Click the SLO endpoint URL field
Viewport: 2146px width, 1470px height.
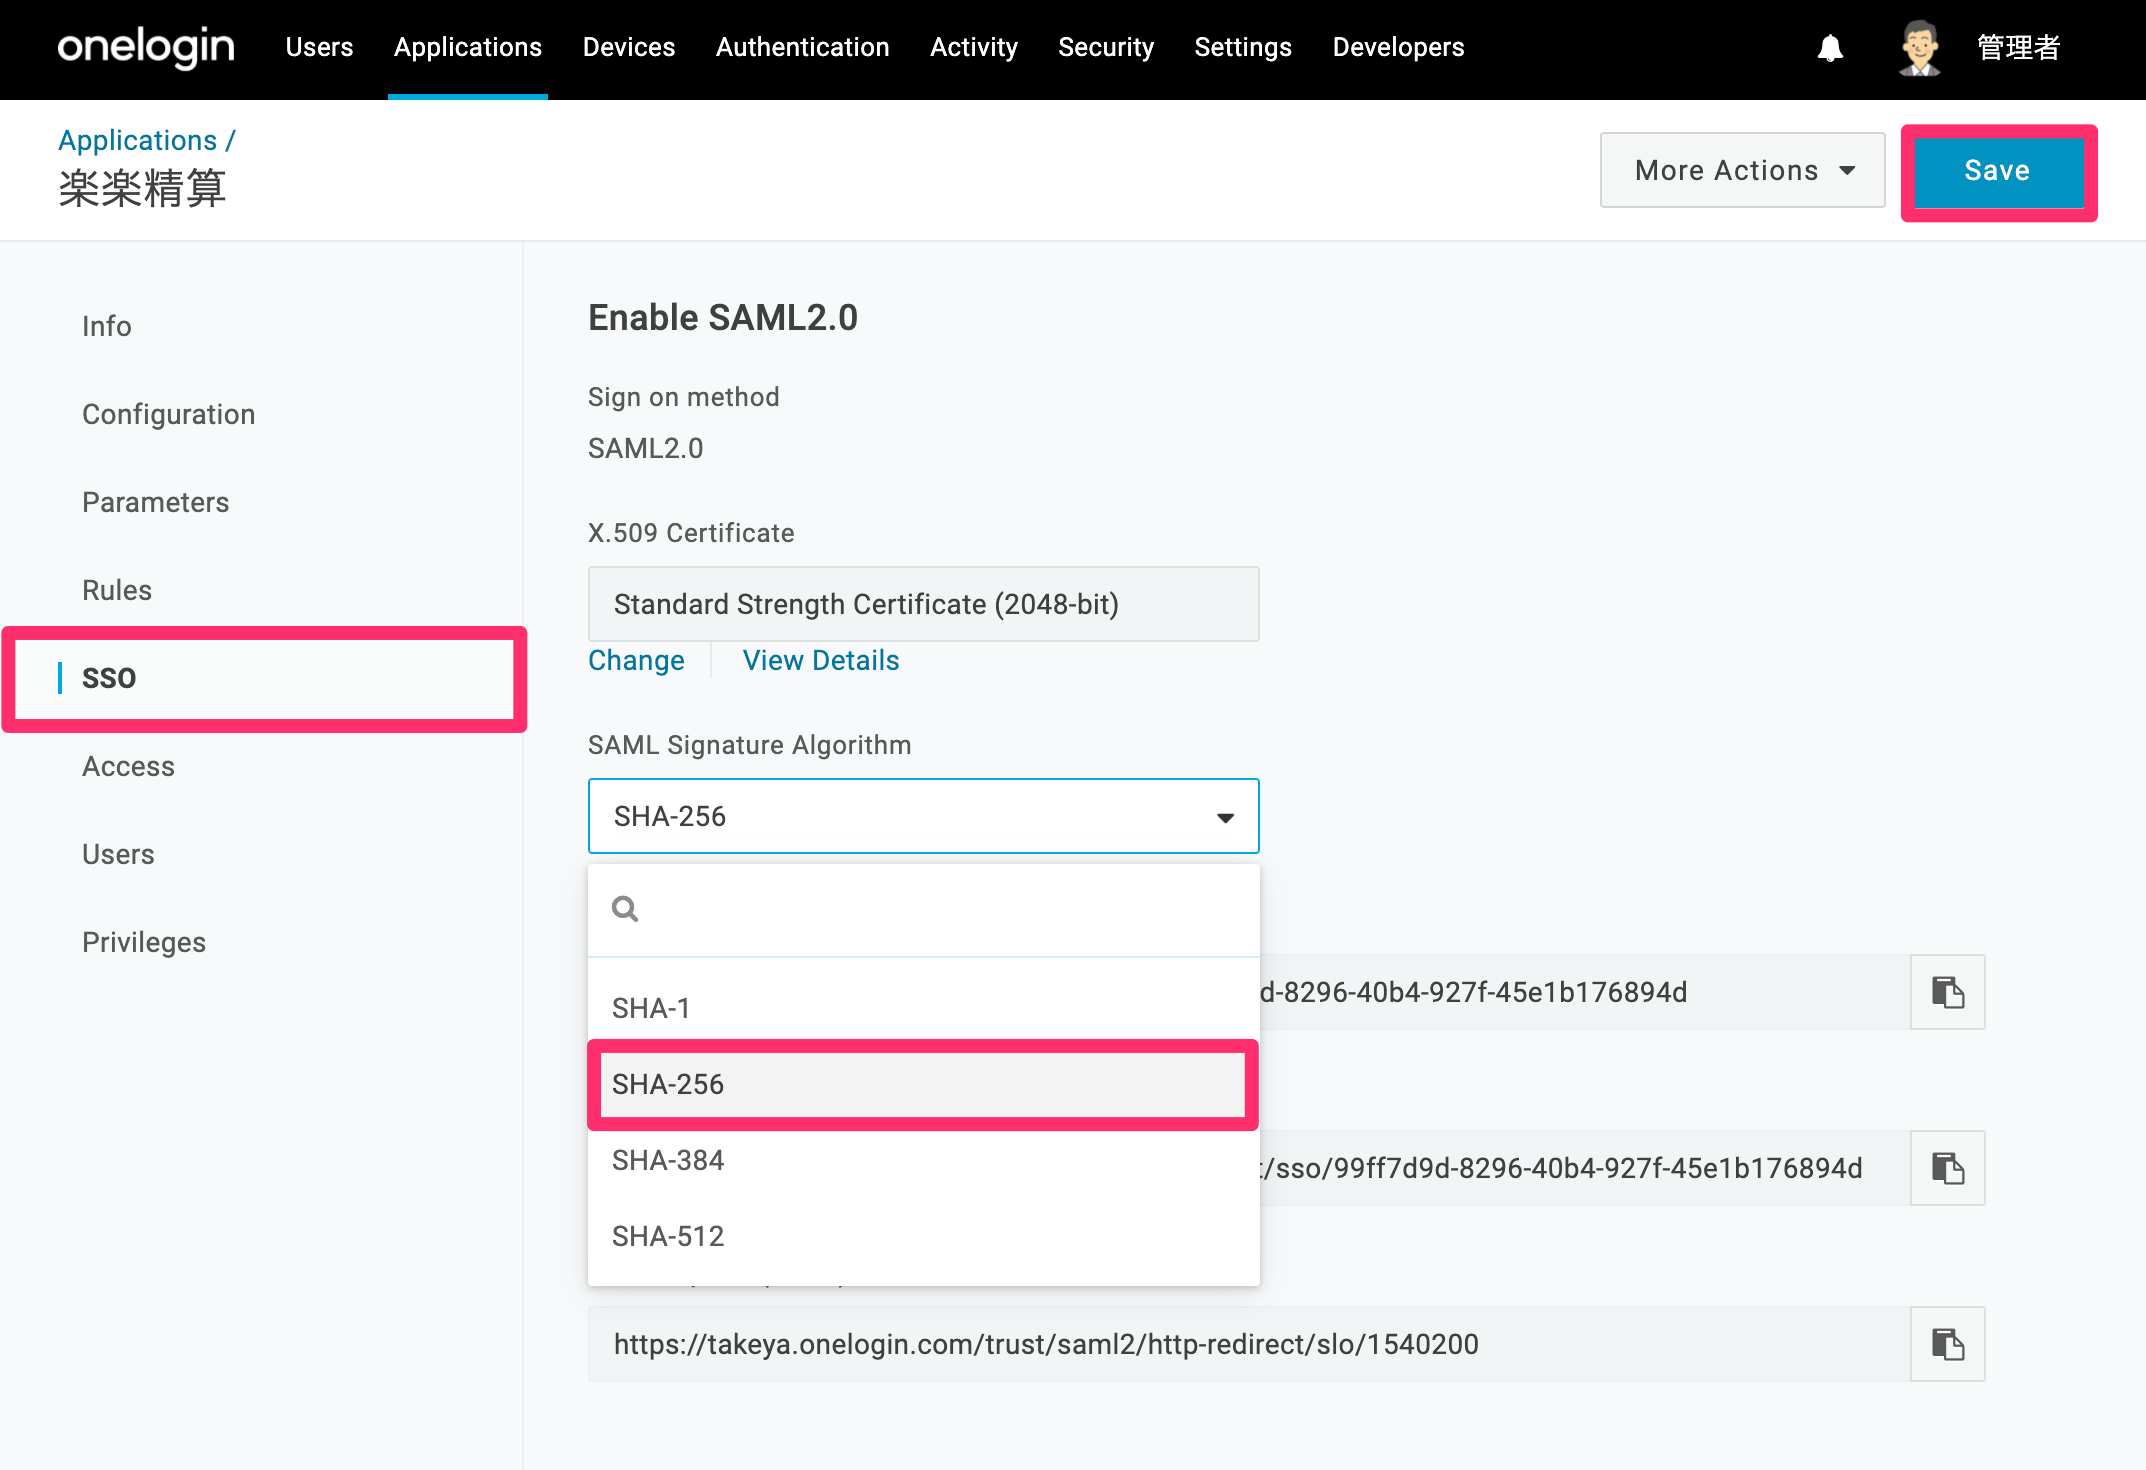click(x=1249, y=1344)
